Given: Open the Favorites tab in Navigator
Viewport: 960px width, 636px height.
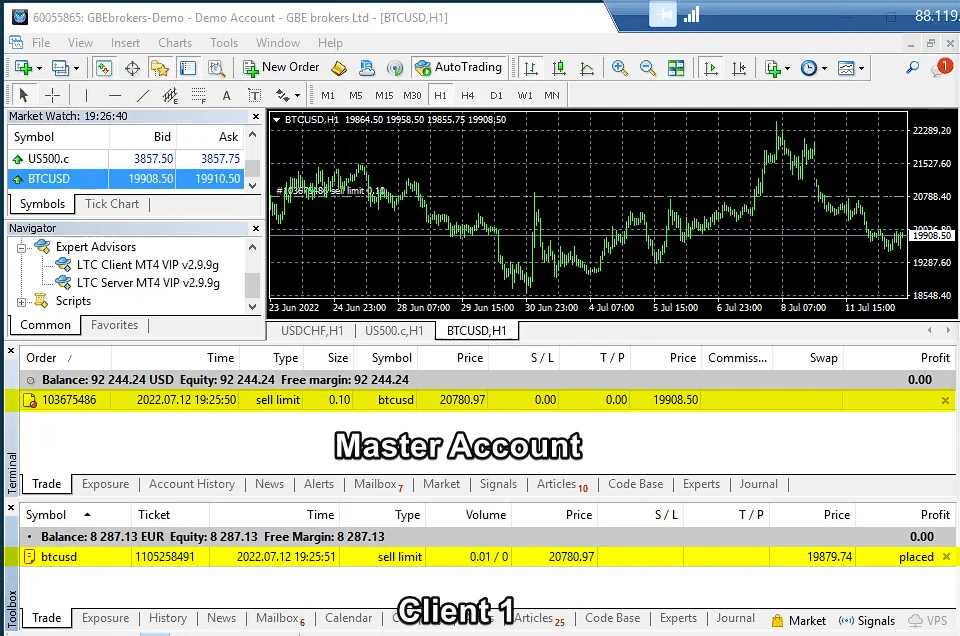Looking at the screenshot, I should (x=114, y=325).
